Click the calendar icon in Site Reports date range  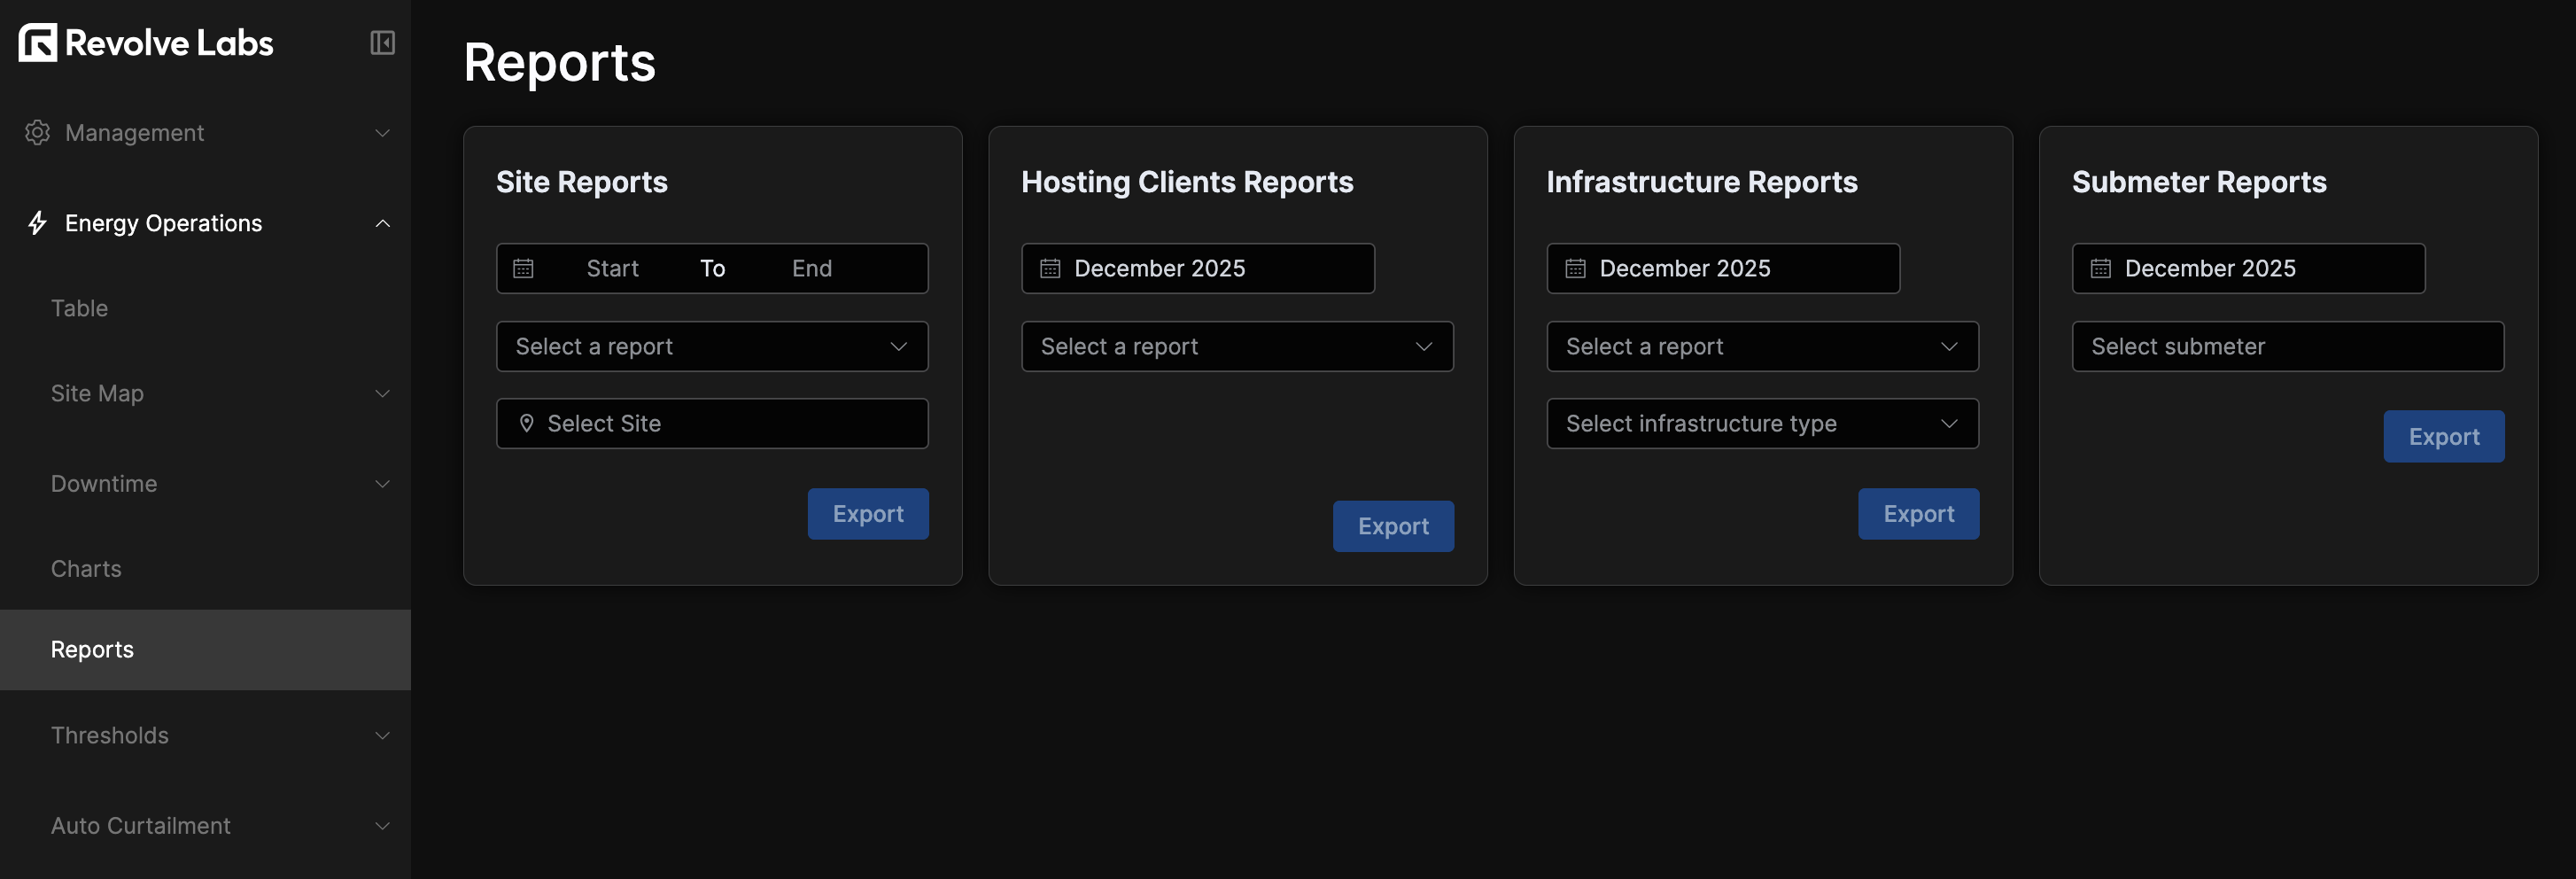point(523,268)
